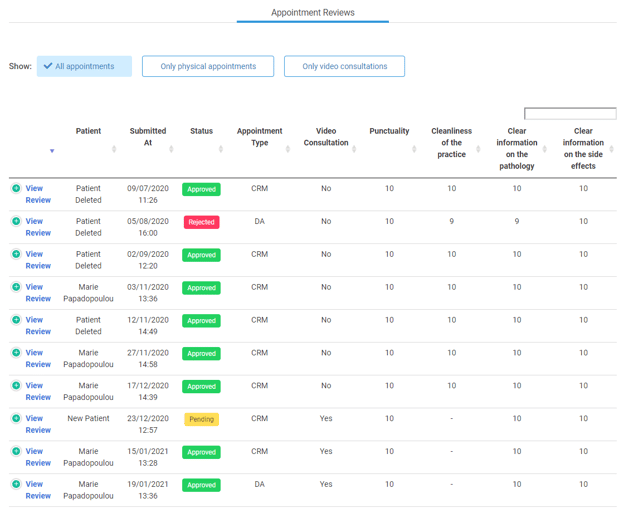Click plus icon on 12/11/2020 review row
This screenshot has height=508, width=624.
[x=16, y=320]
